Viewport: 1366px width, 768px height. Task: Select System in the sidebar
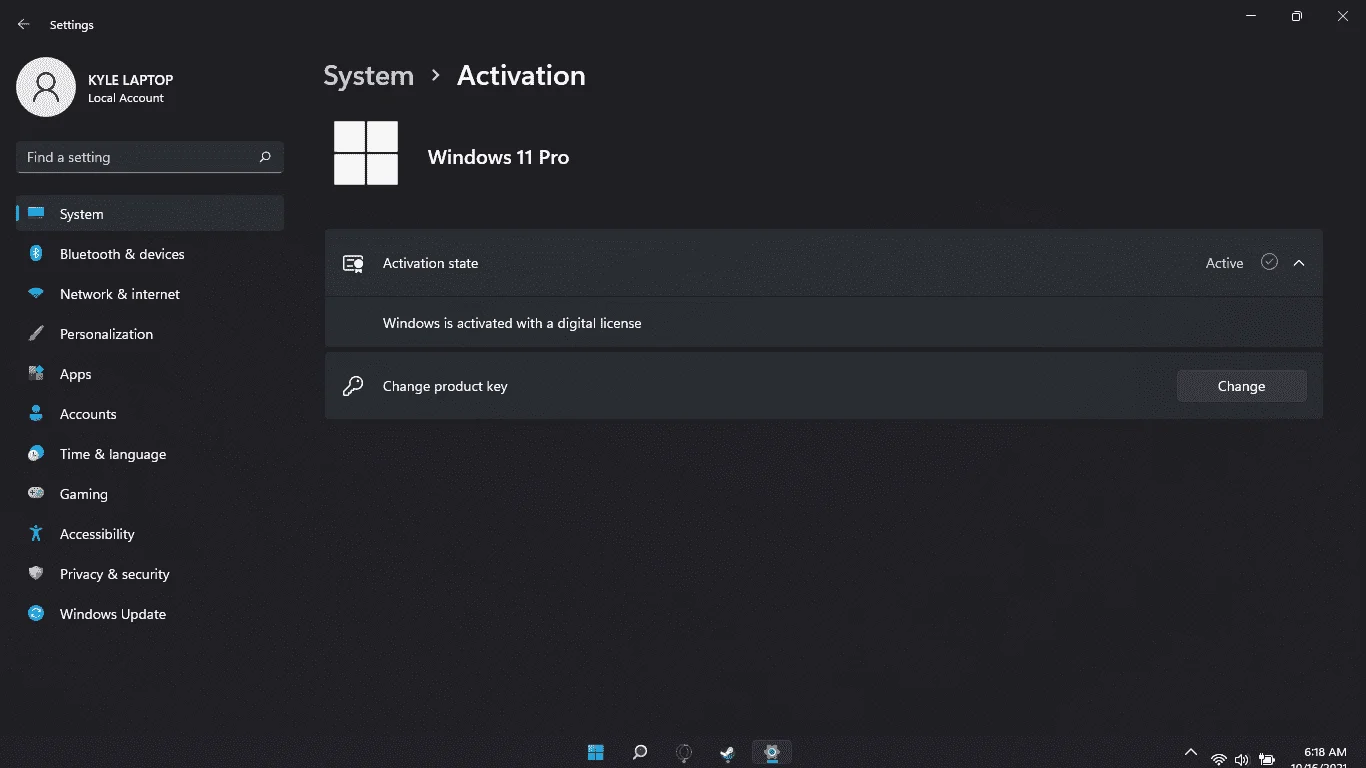click(150, 214)
